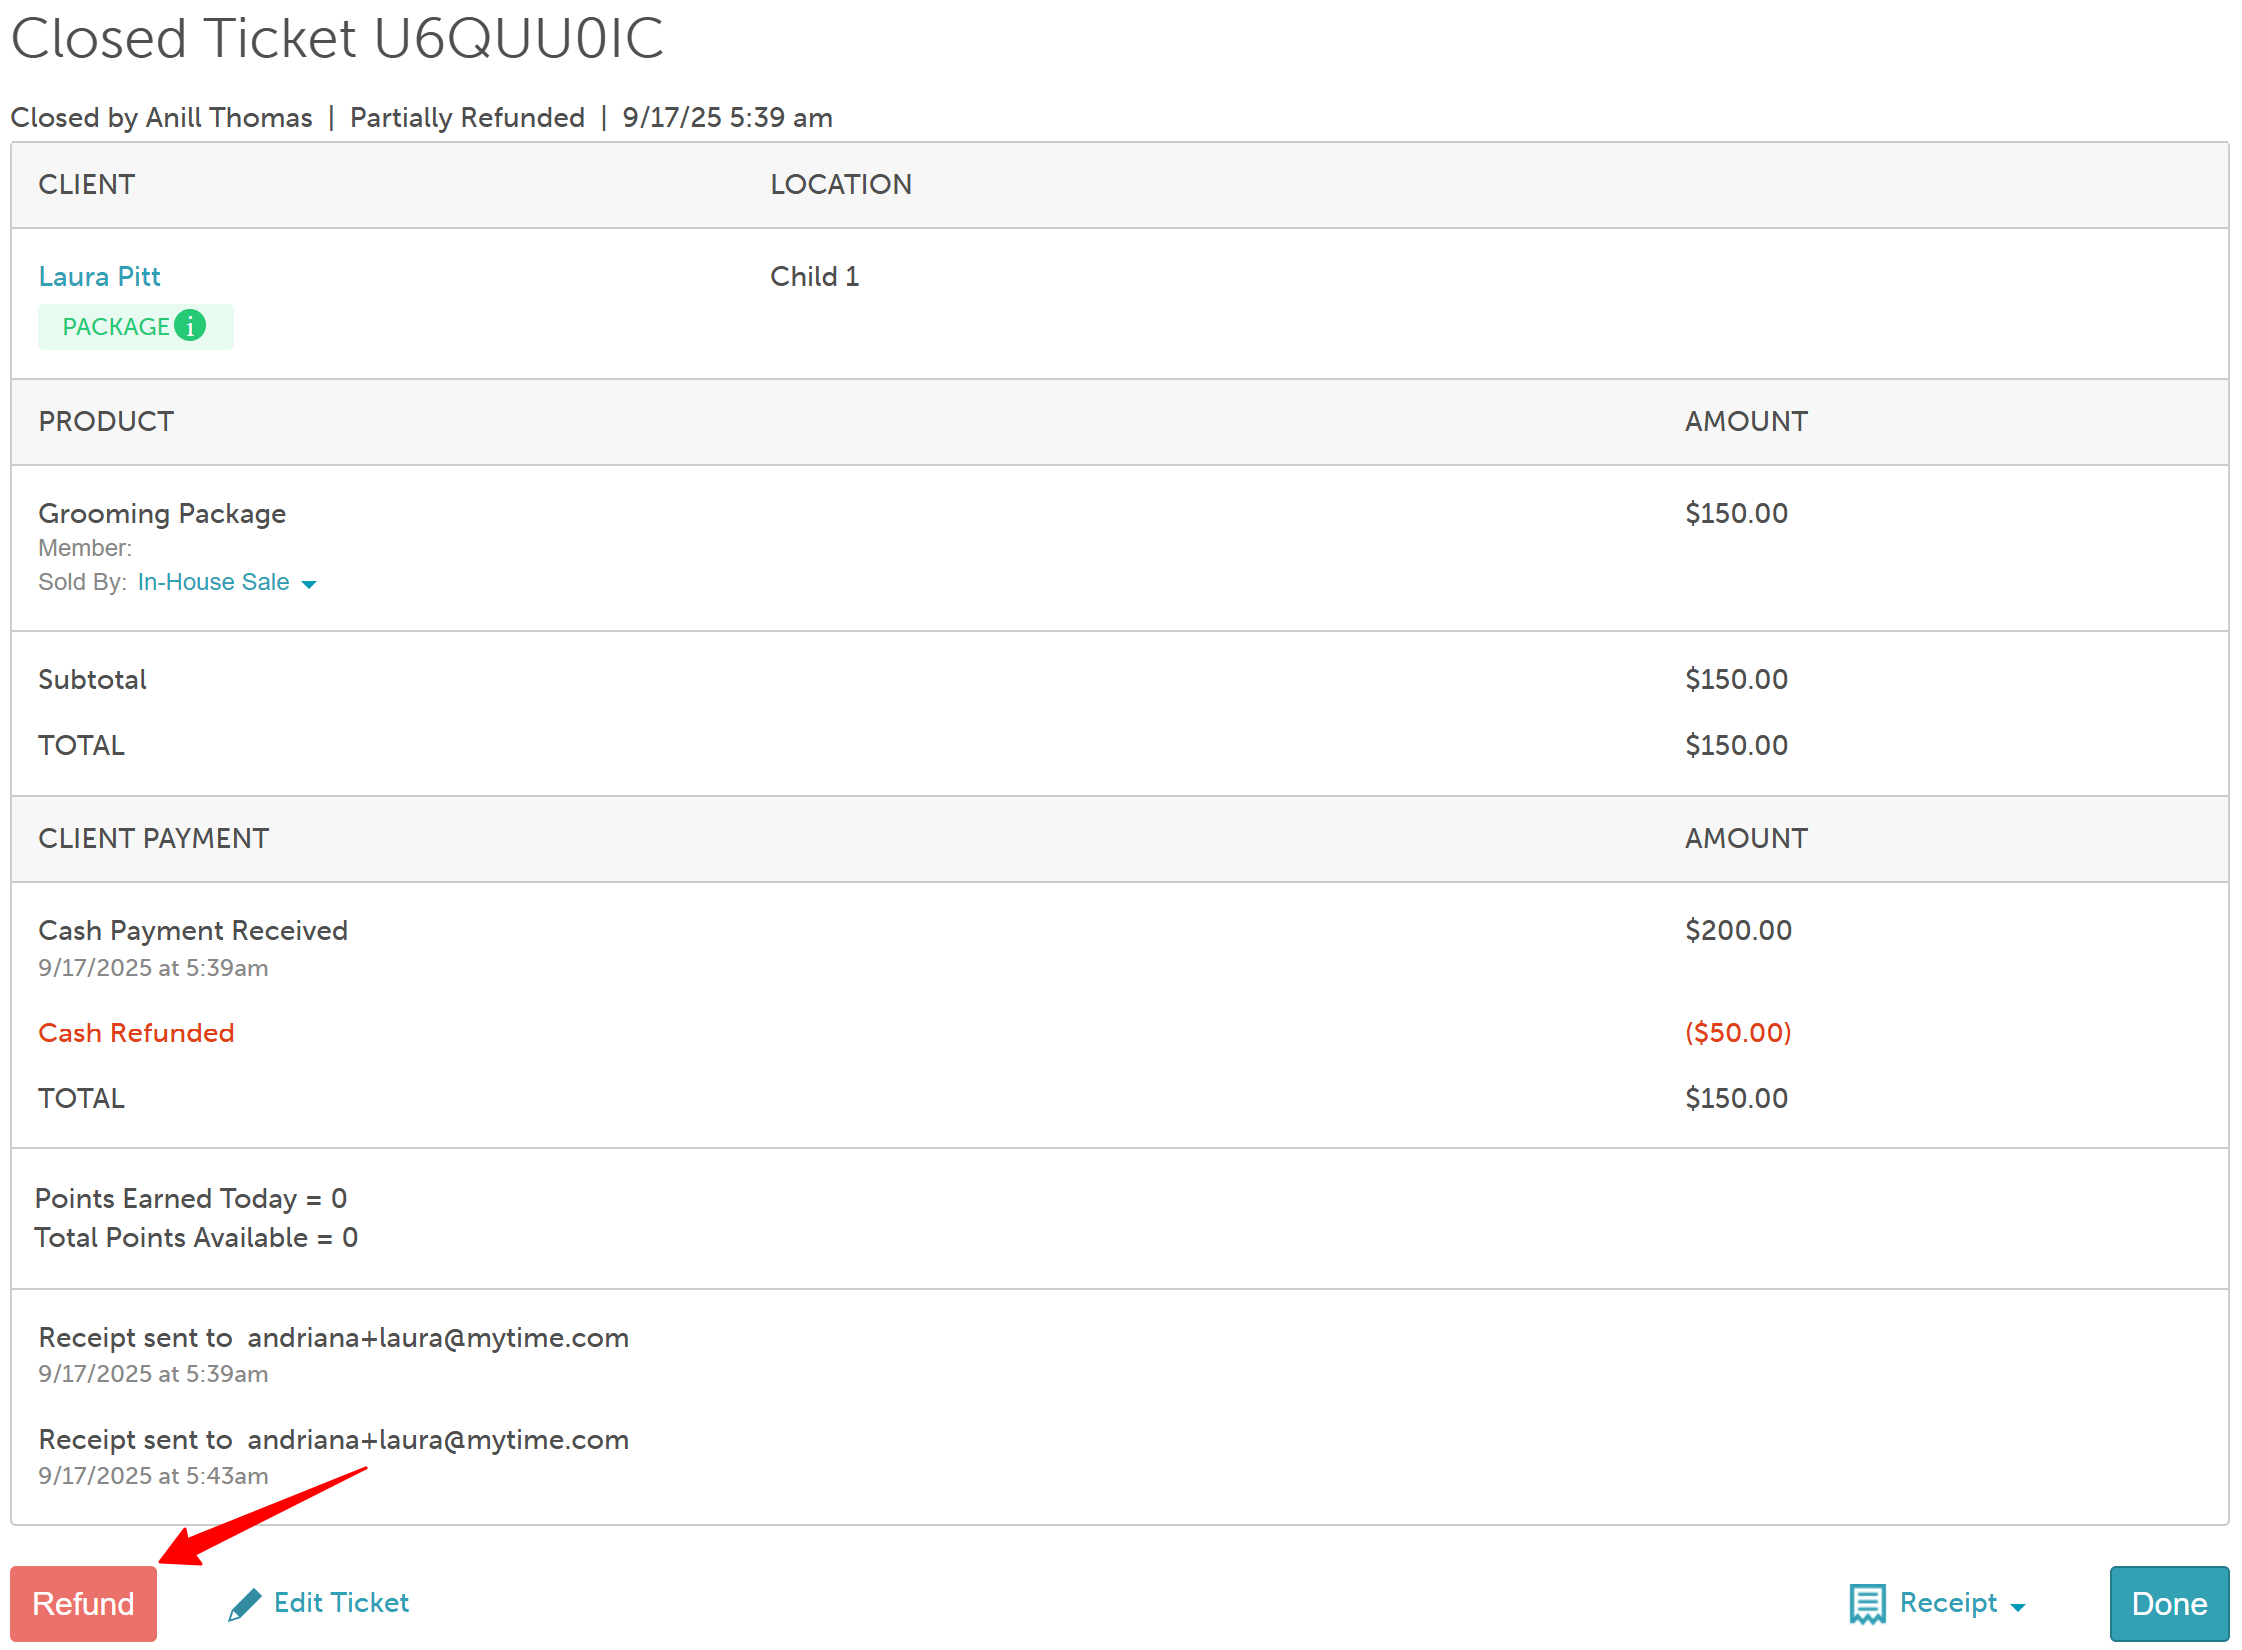Click the Cash Payment Received entry

tap(193, 931)
